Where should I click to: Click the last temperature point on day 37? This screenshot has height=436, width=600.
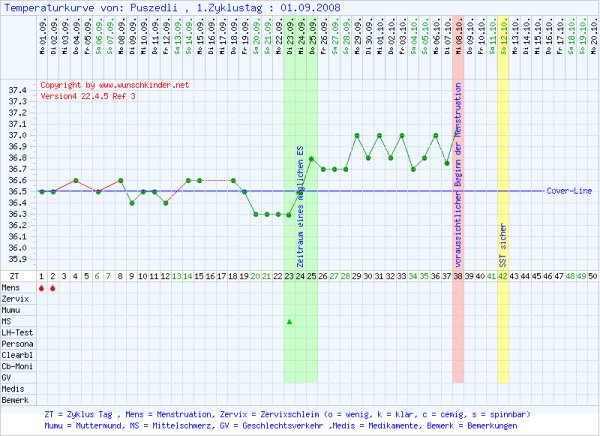447,162
